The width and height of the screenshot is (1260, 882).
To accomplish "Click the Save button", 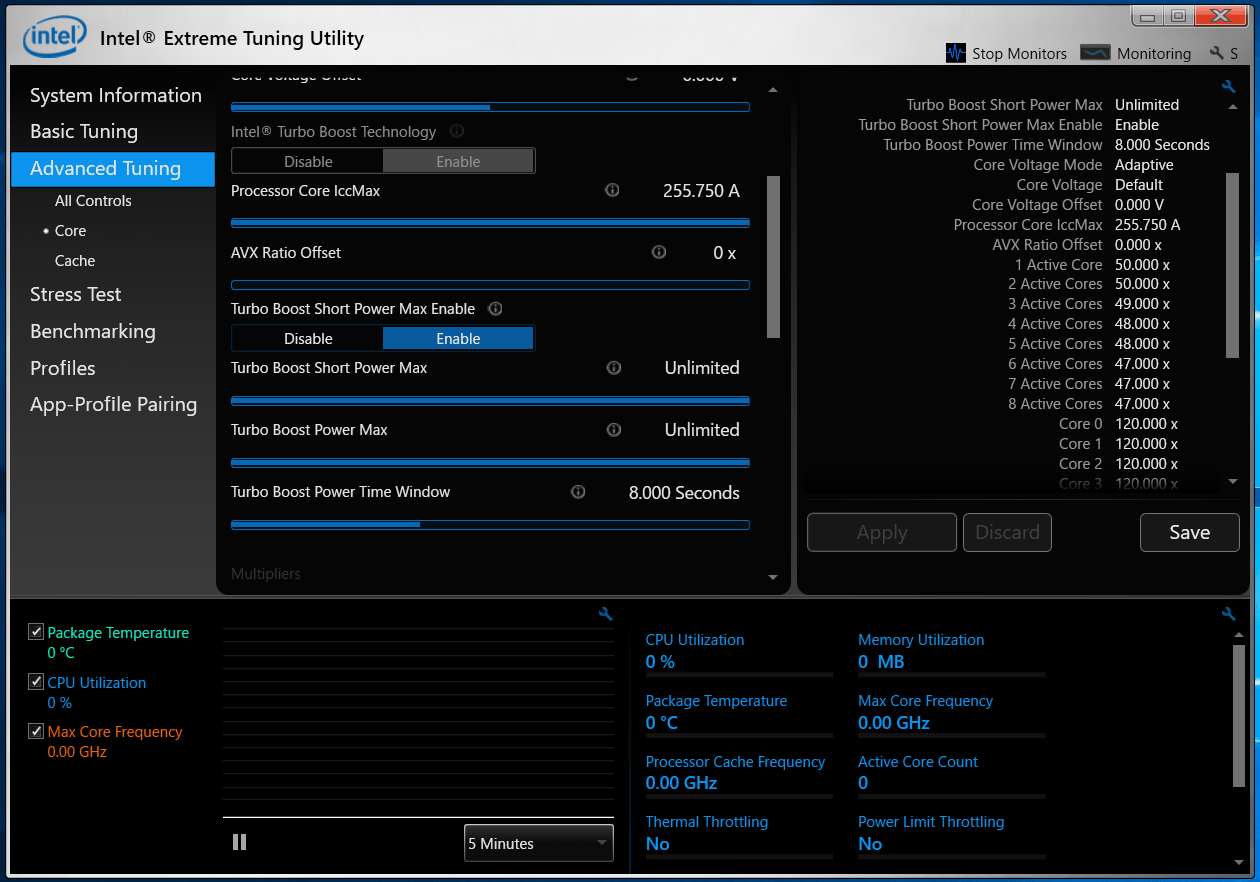I will [1190, 532].
